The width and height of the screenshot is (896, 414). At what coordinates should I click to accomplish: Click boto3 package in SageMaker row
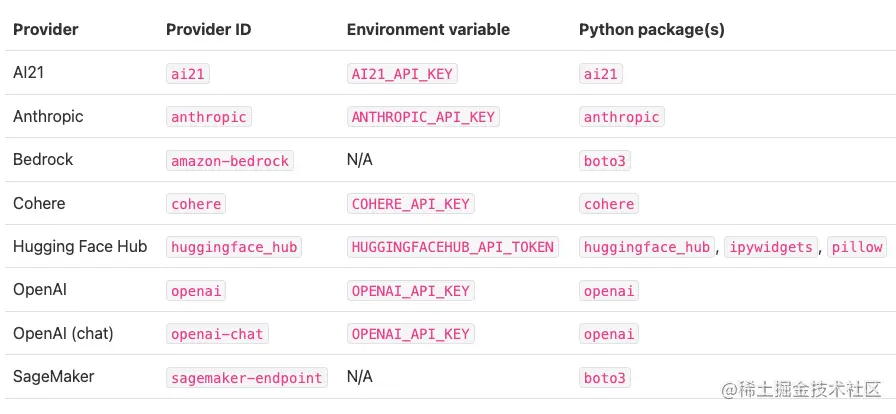(605, 377)
